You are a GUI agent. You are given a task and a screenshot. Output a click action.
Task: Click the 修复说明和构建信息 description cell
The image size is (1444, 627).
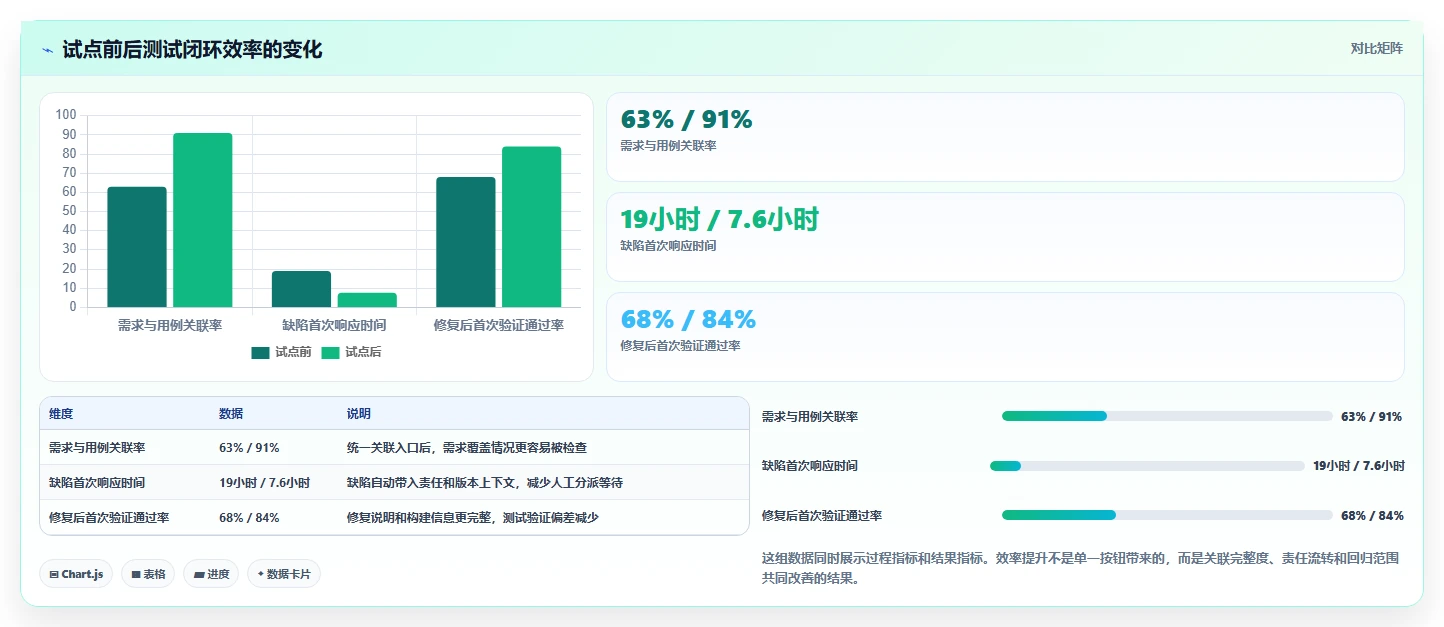coord(543,517)
